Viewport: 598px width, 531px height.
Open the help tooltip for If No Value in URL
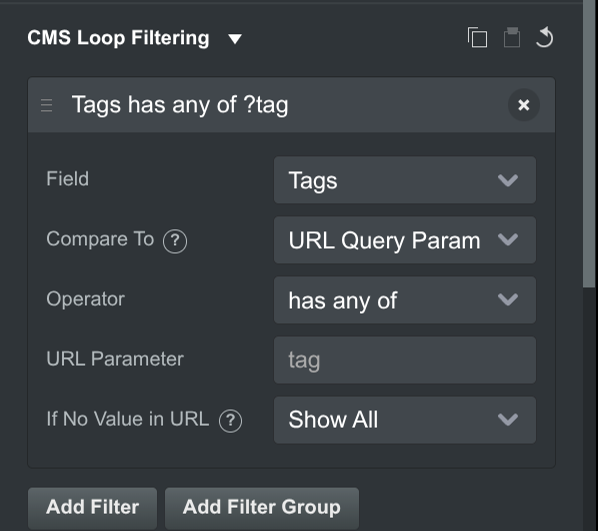point(230,420)
